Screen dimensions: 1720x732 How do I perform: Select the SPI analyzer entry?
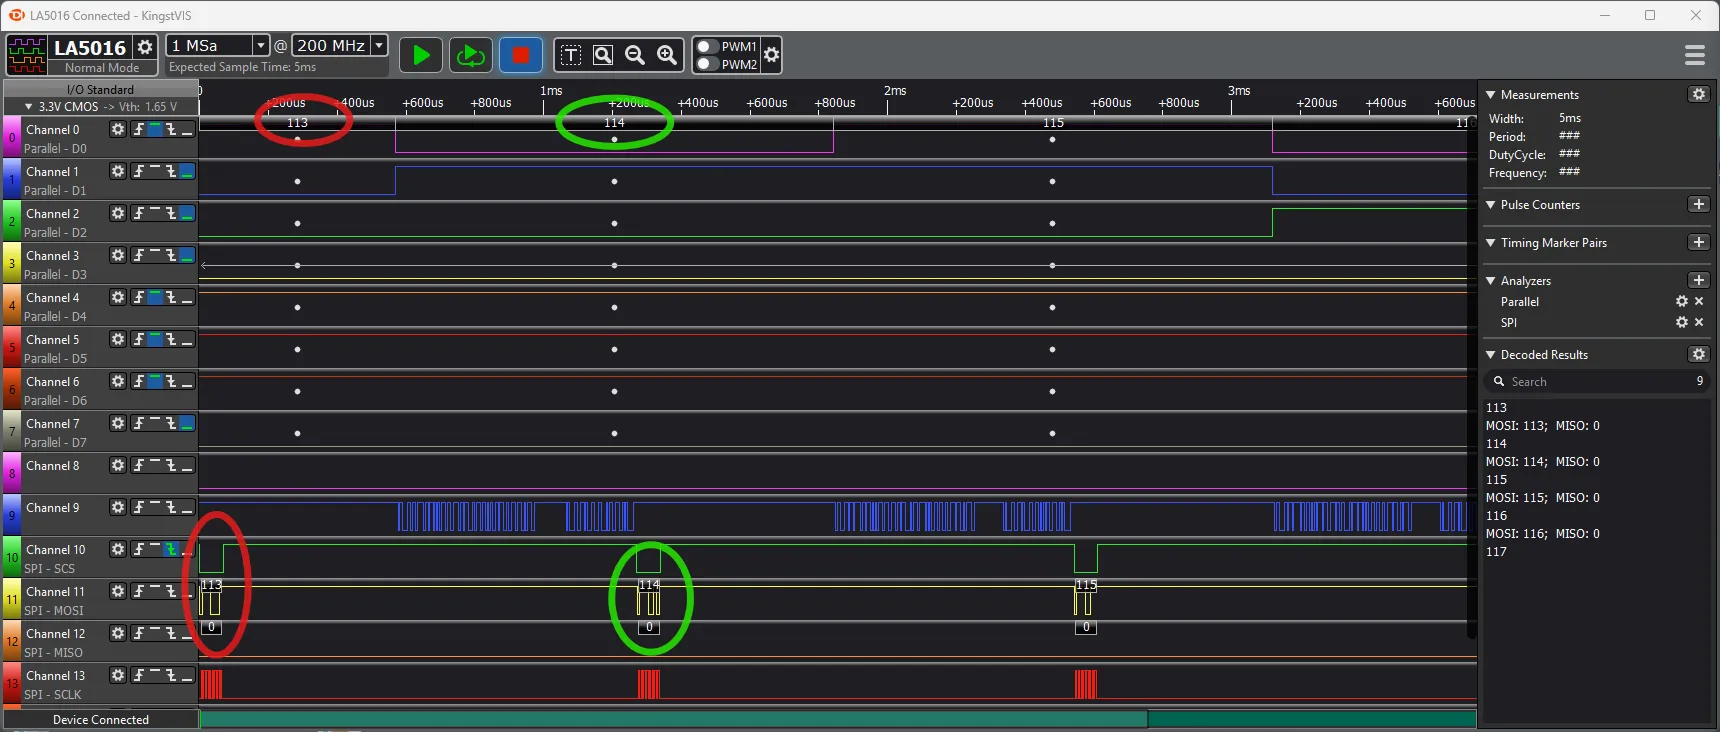[x=1508, y=322]
